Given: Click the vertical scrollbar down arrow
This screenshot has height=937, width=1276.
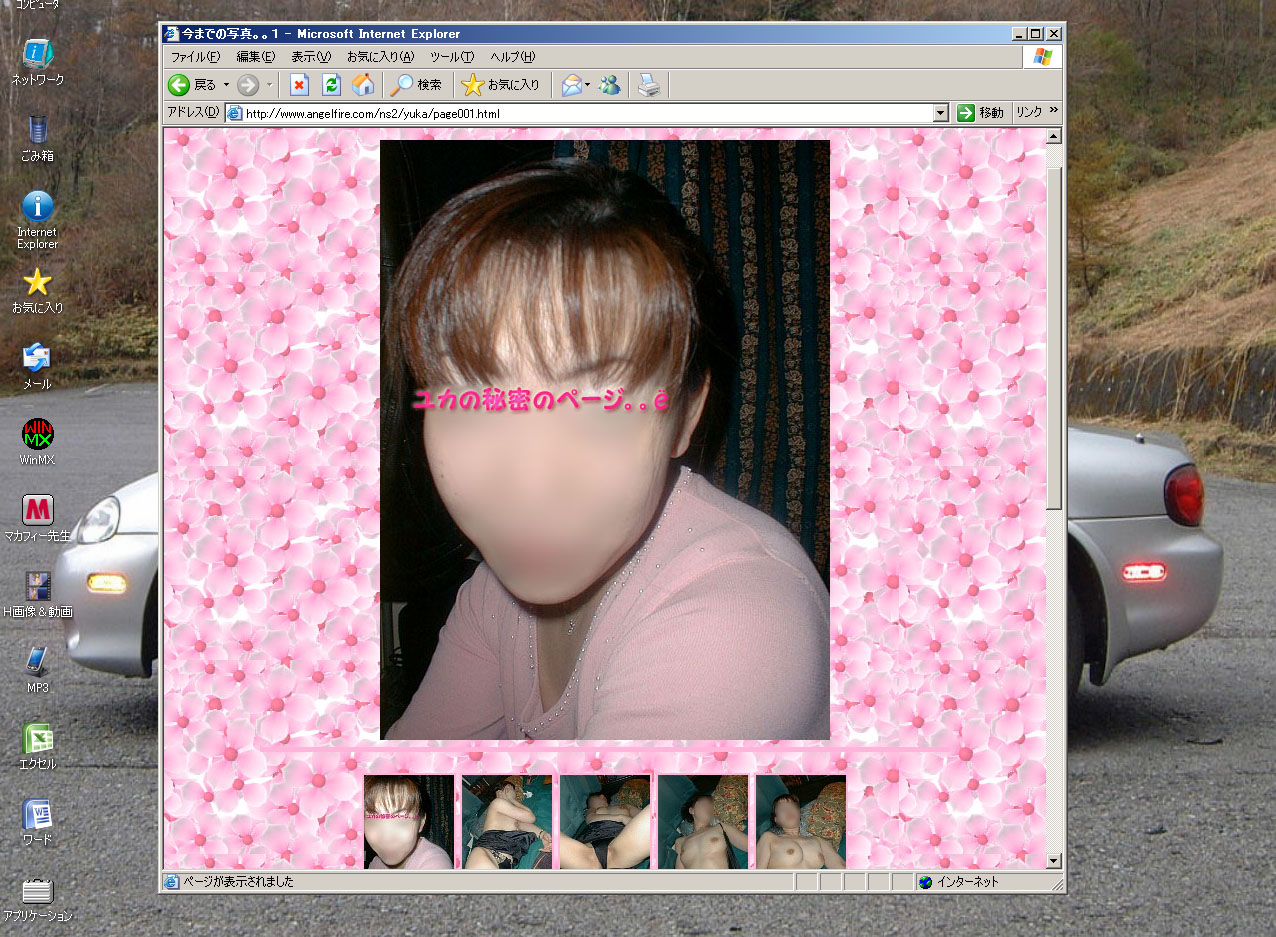Looking at the screenshot, I should (x=1054, y=861).
